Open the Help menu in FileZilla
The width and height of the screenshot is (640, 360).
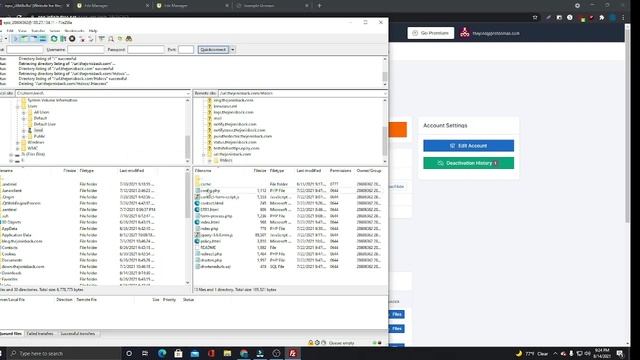pyautogui.click(x=93, y=31)
